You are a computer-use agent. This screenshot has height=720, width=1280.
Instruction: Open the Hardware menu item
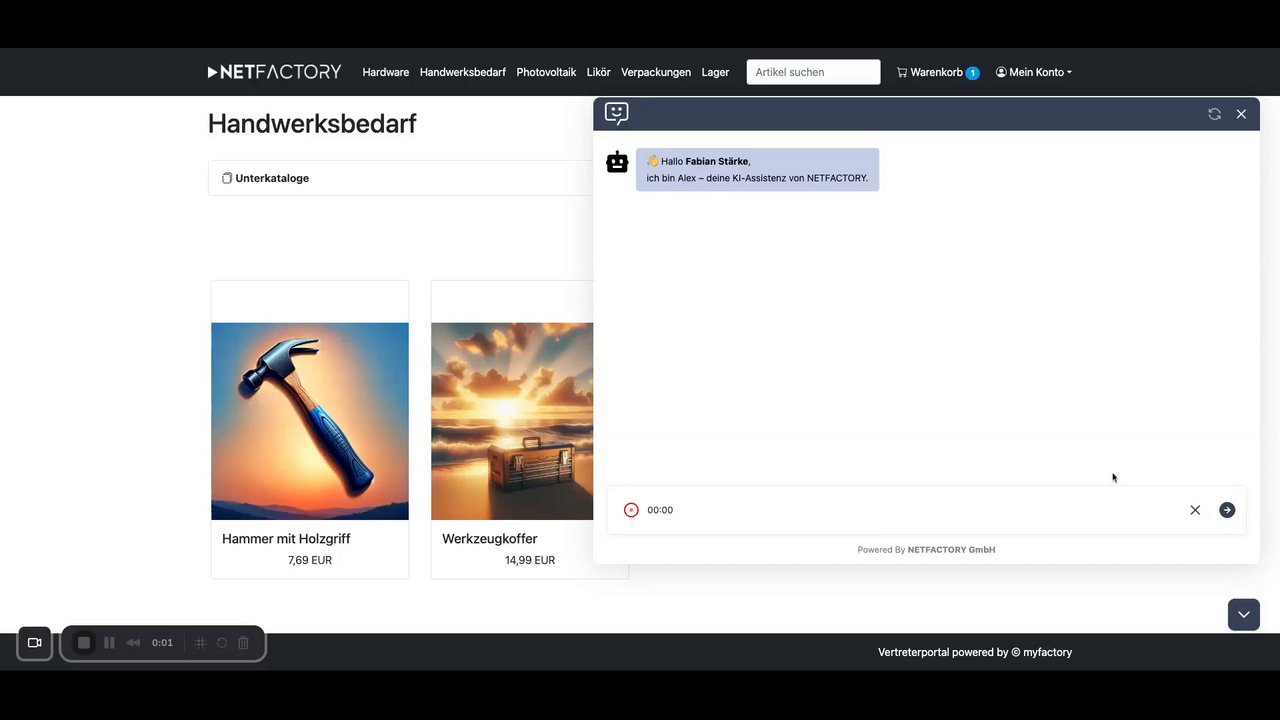coord(385,72)
